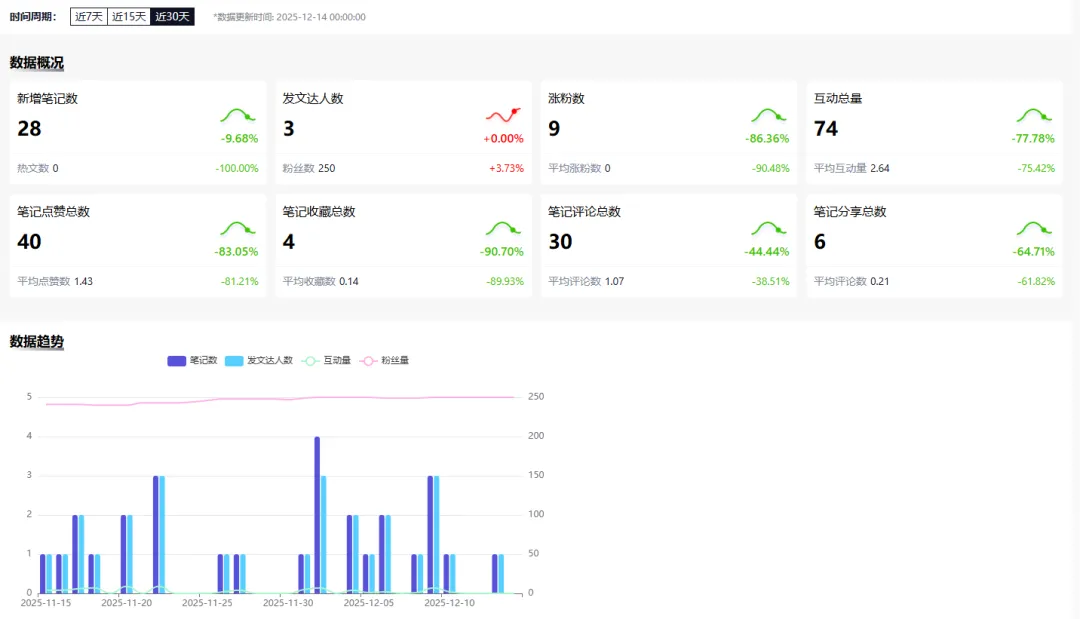Click trend icon on 涨粉数 card

(769, 116)
